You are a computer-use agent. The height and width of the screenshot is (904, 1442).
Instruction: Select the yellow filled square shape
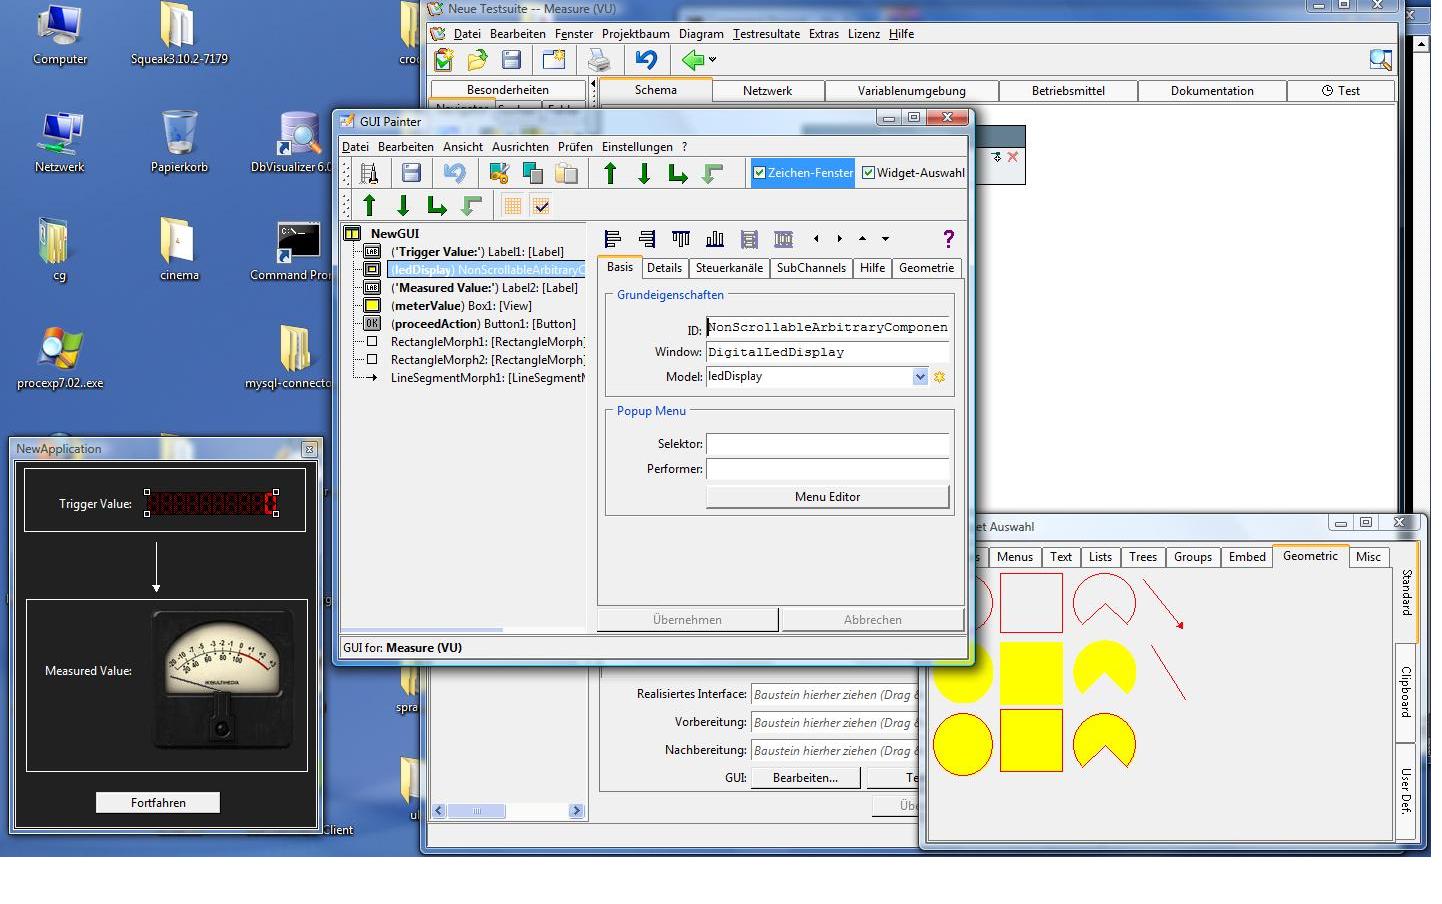tap(1031, 672)
